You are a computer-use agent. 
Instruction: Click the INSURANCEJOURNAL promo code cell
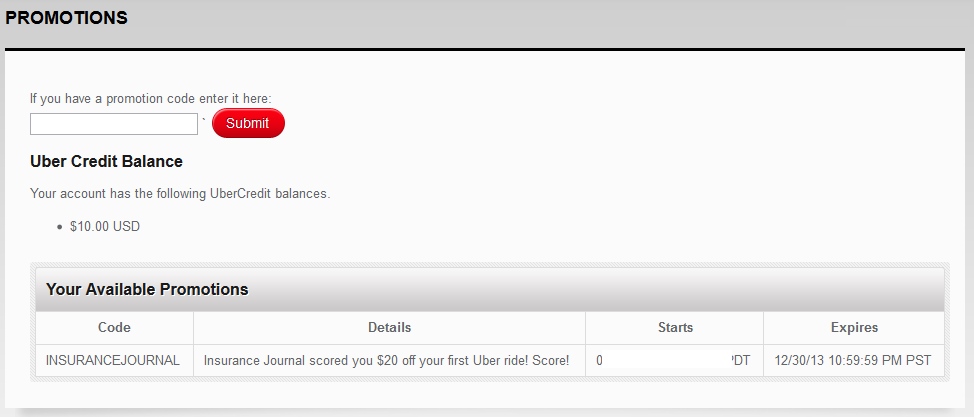pyautogui.click(x=113, y=360)
